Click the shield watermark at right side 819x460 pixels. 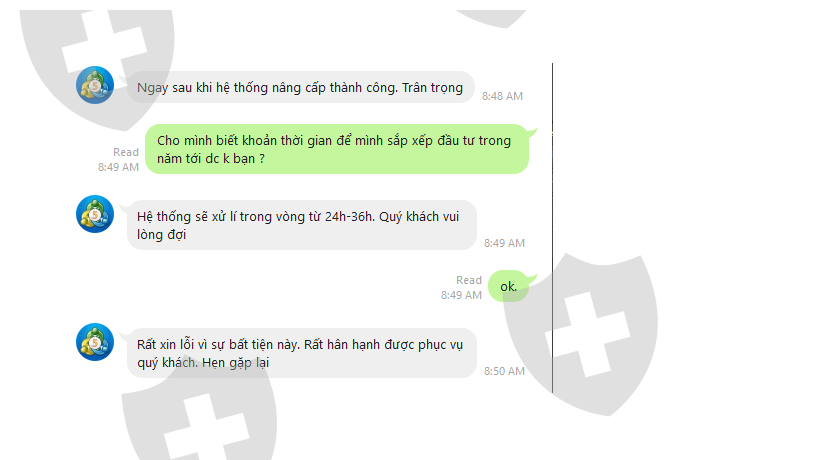[x=581, y=334]
